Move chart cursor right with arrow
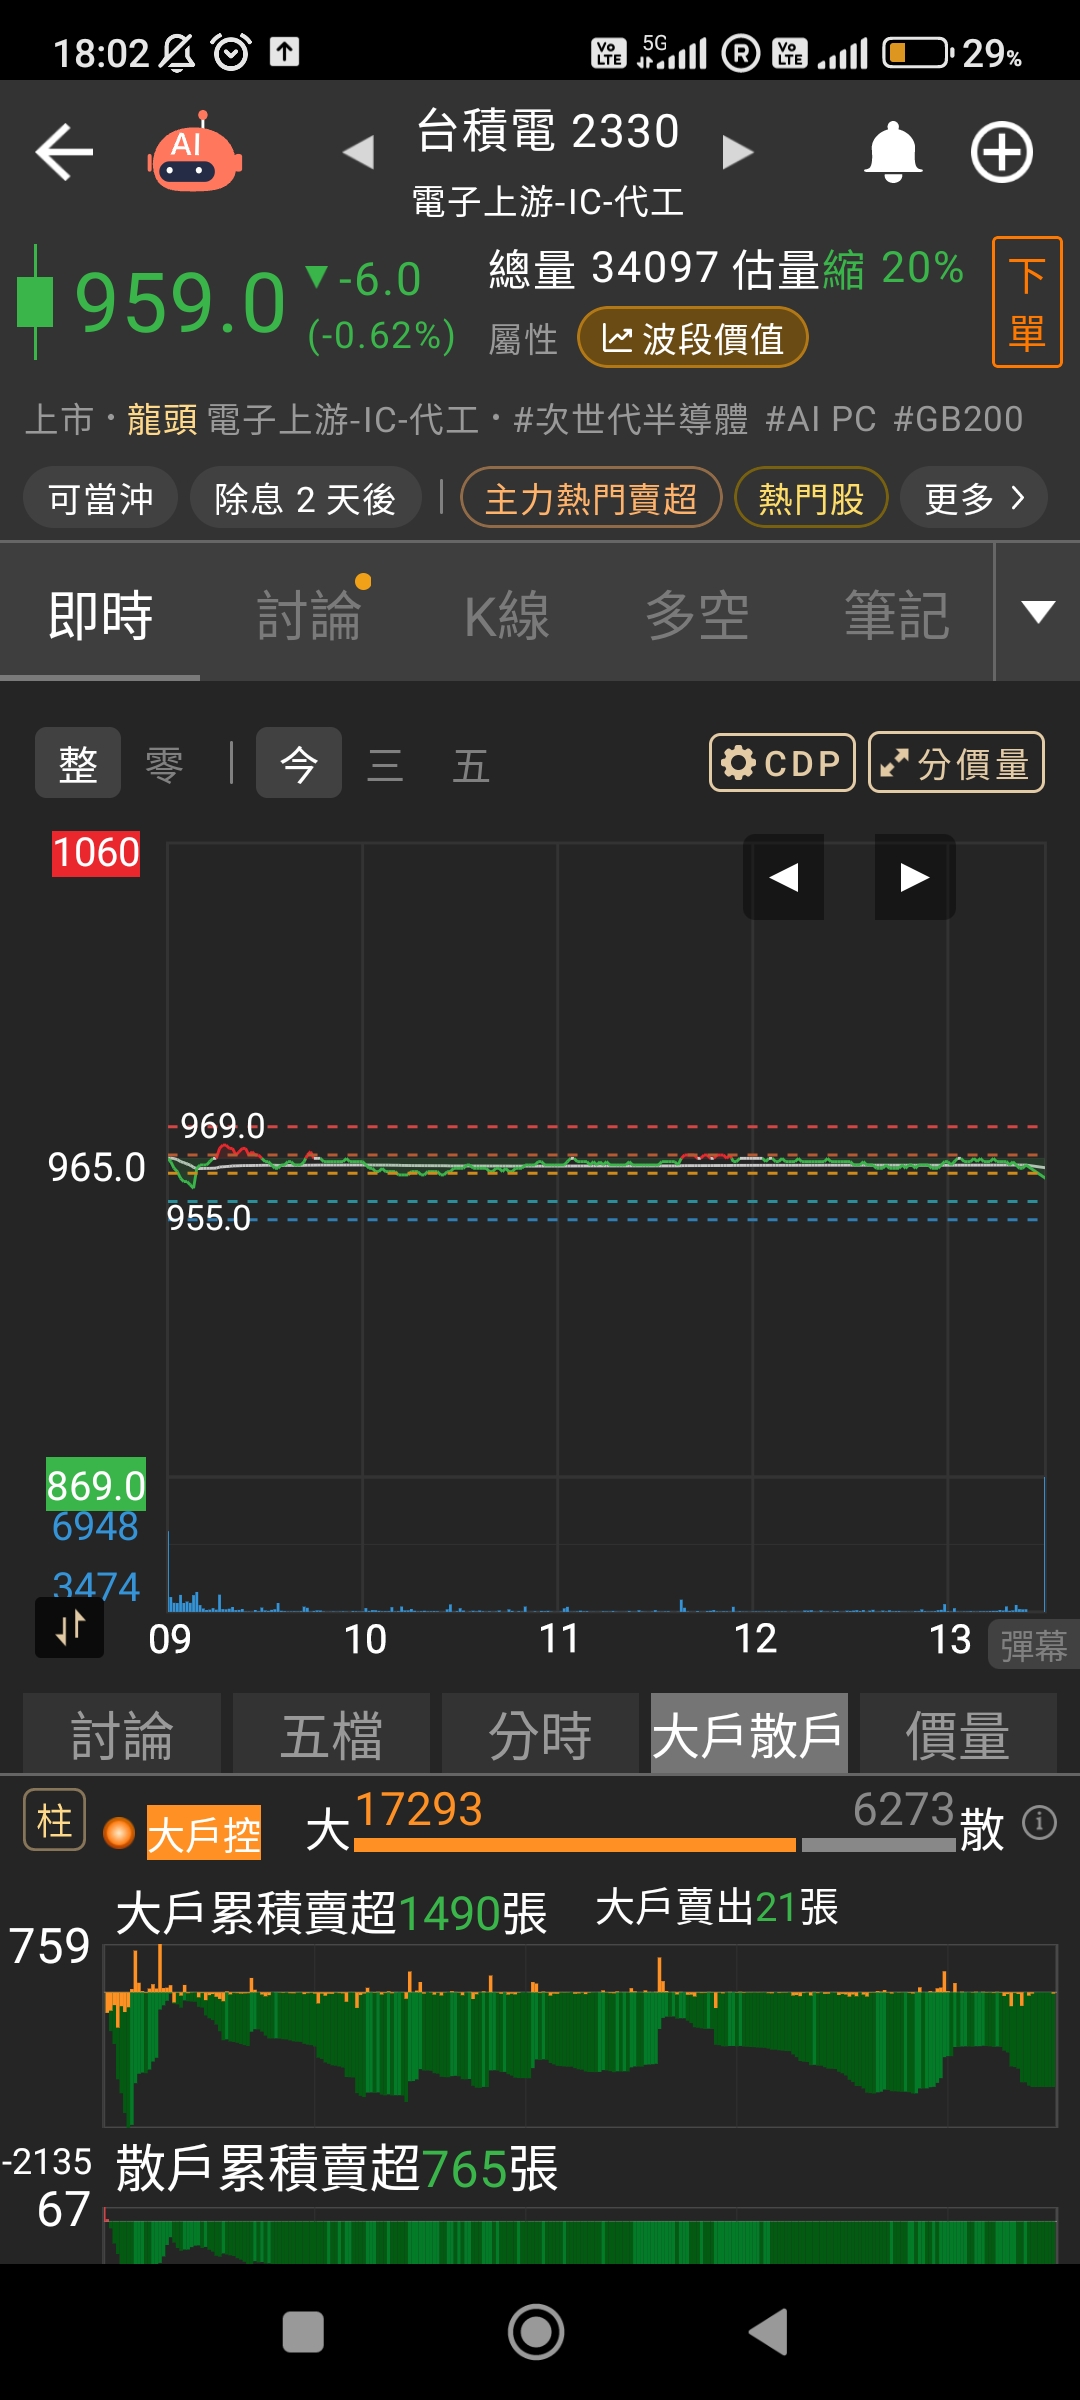Viewport: 1080px width, 2400px height. point(915,877)
